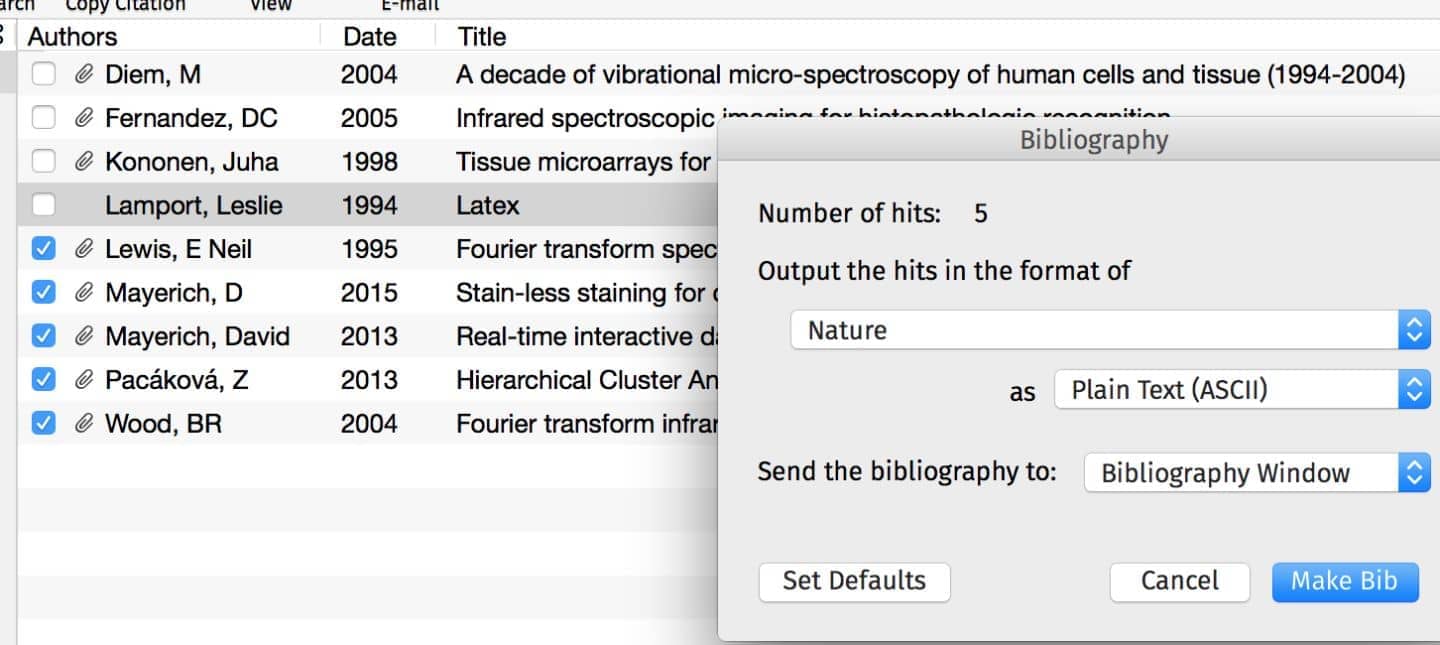
Task: Click the Set Defaults button
Action: (x=854, y=581)
